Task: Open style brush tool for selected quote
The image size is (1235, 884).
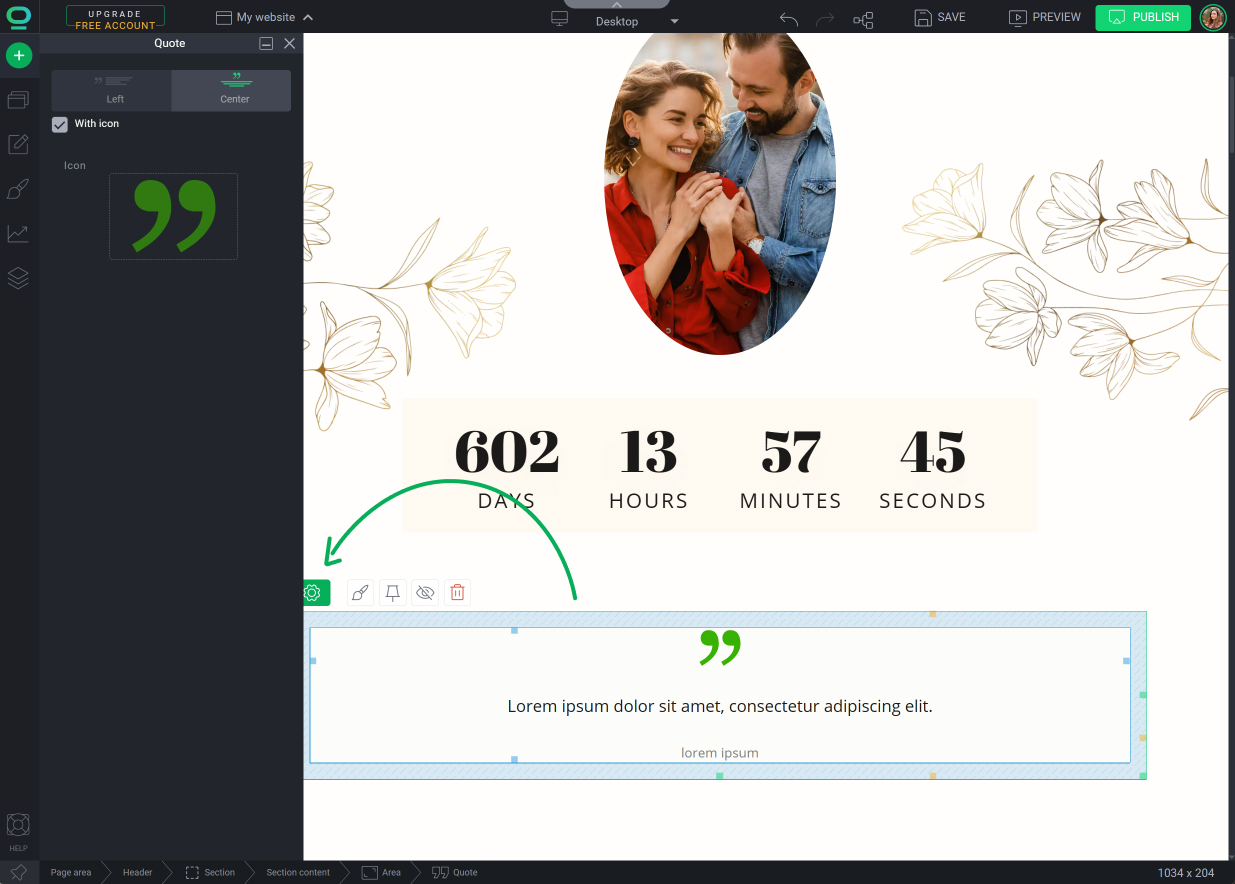Action: pos(361,593)
